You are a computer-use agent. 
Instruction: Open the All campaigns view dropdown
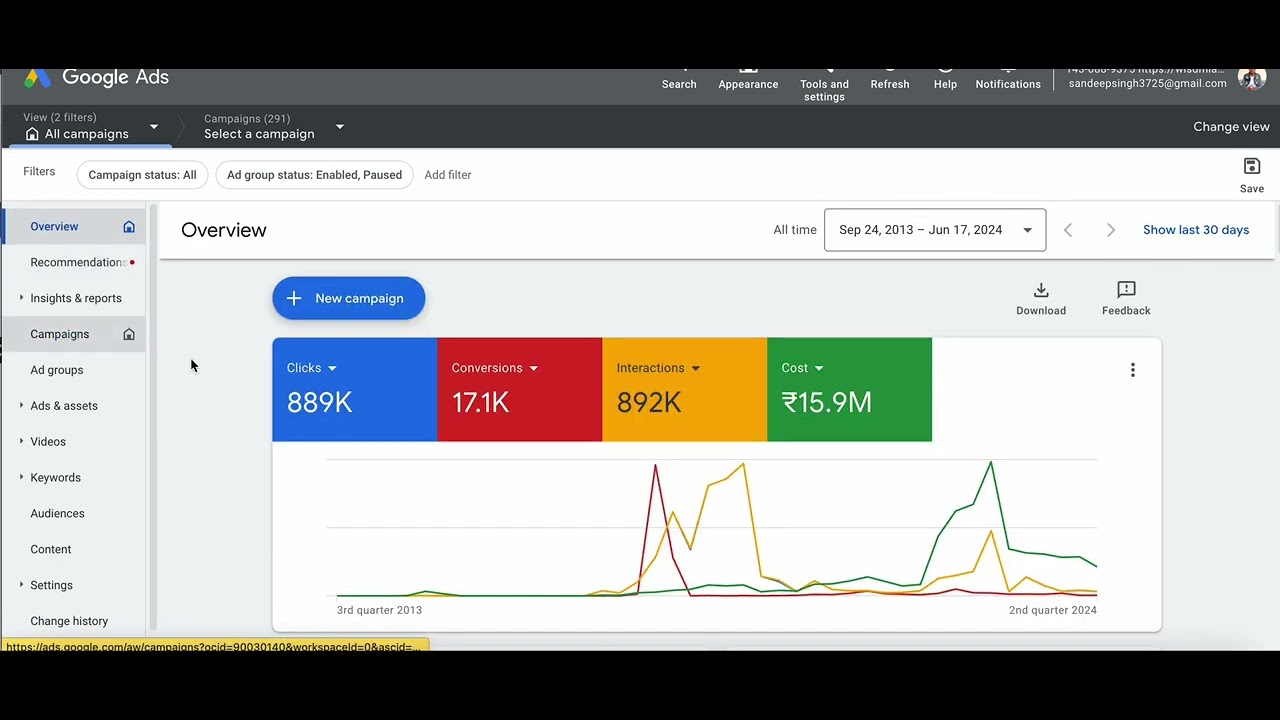point(154,127)
